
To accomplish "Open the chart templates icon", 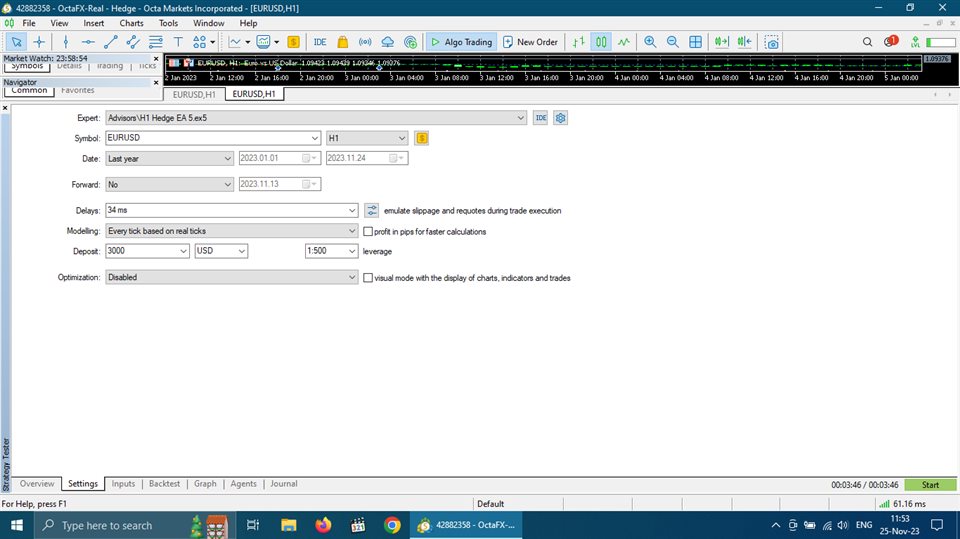I will pos(263,42).
